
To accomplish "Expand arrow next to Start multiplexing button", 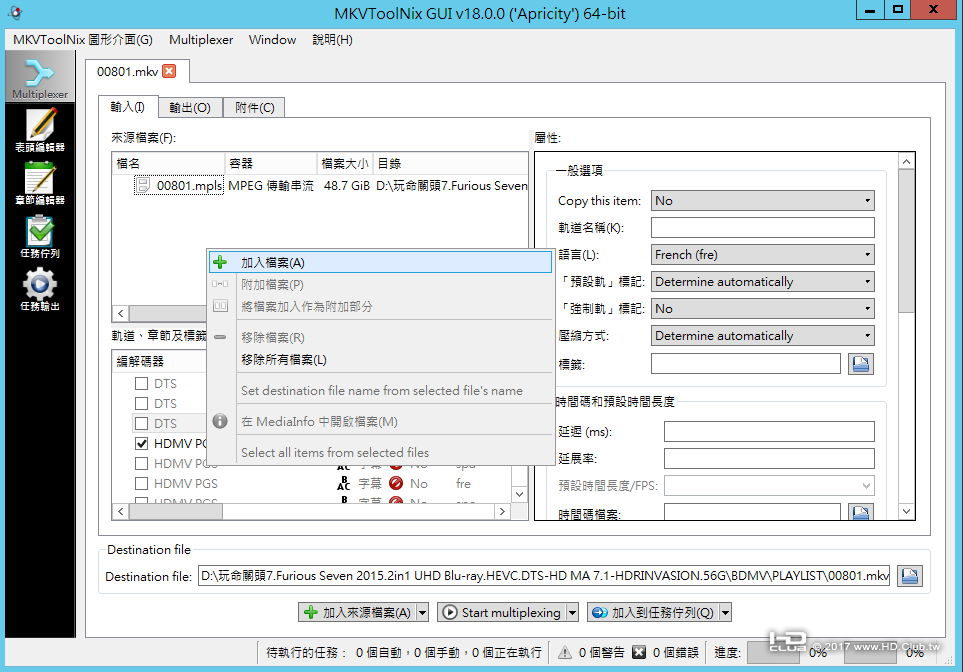I will tap(572, 612).
